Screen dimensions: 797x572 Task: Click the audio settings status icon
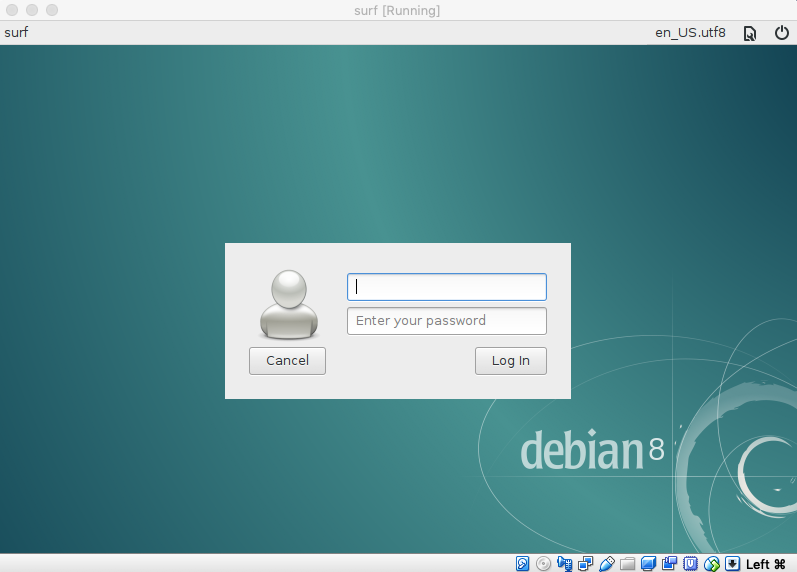point(565,563)
